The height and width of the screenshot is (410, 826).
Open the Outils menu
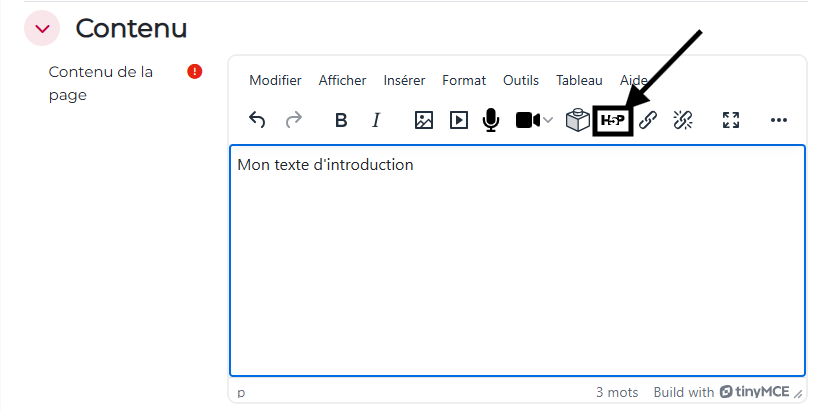point(521,80)
